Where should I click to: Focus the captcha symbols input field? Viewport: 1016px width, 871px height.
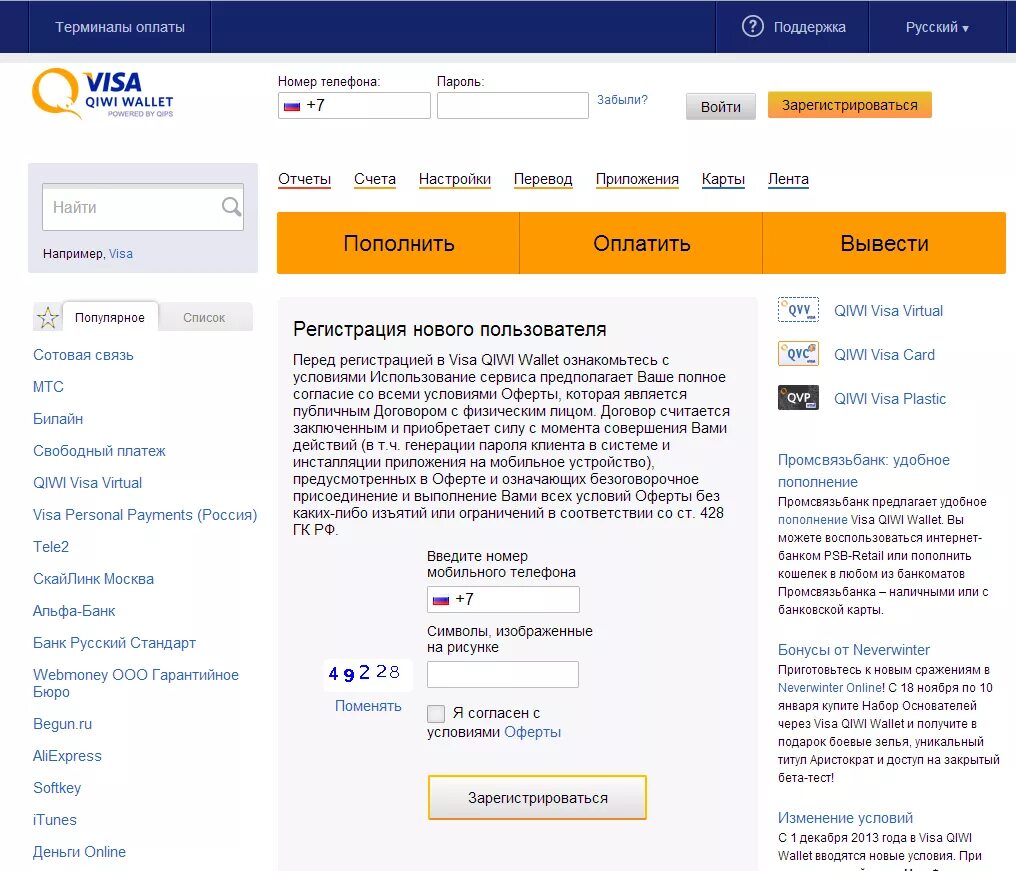(503, 675)
